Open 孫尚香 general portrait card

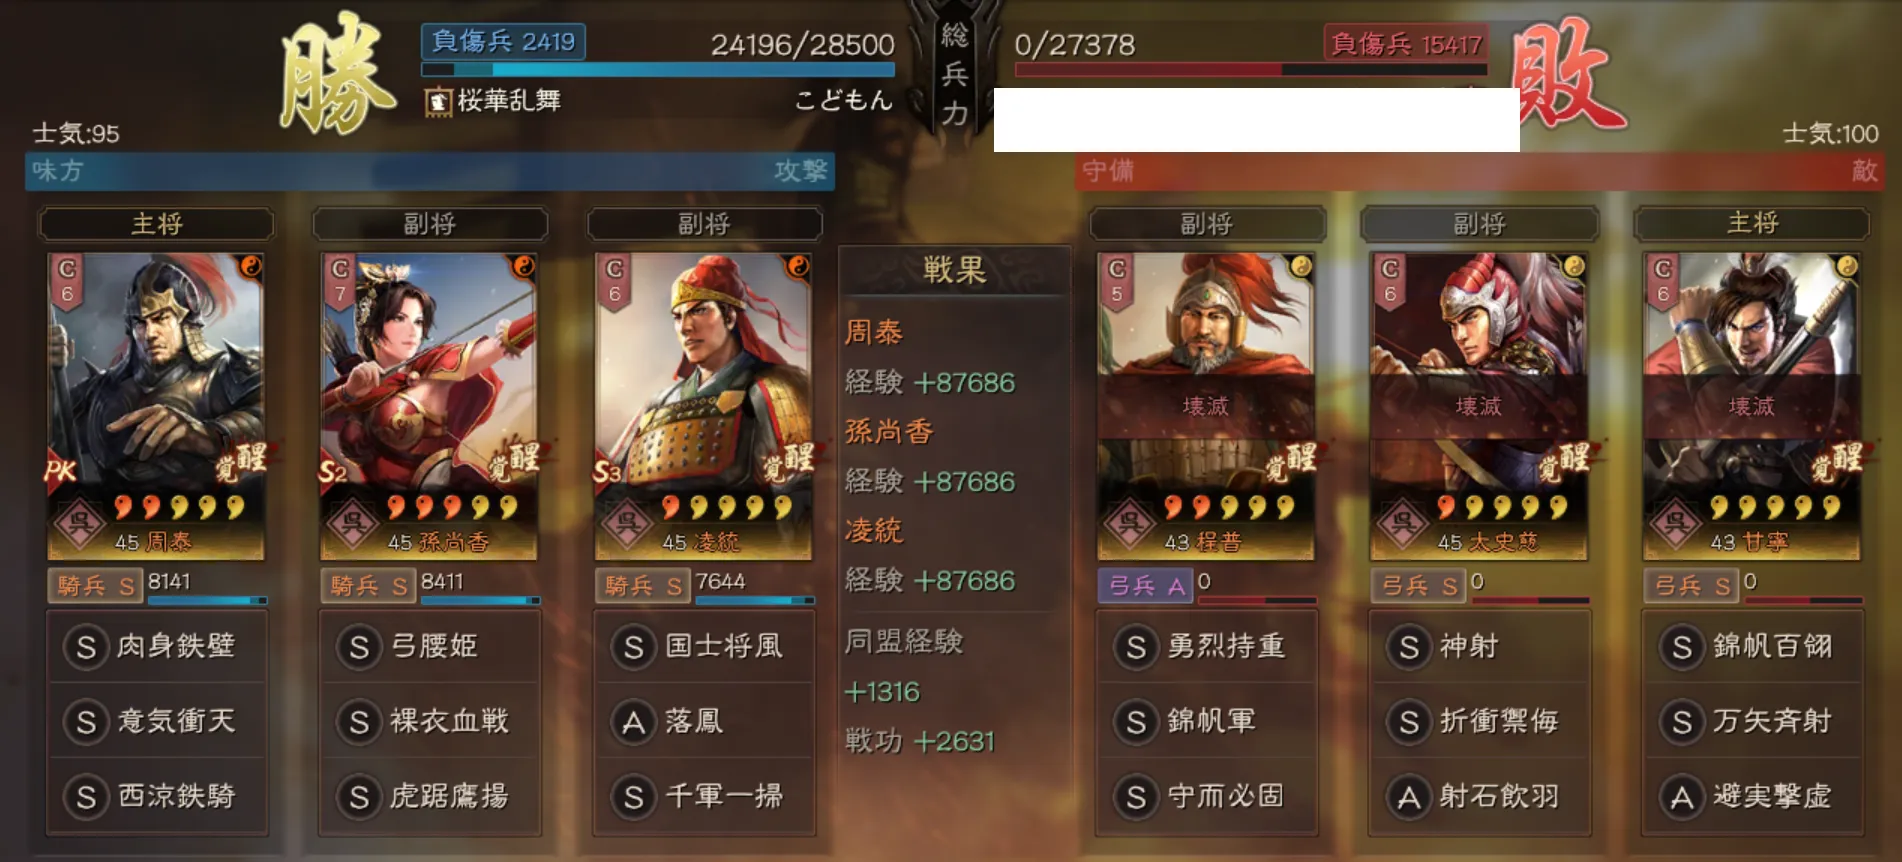click(429, 406)
